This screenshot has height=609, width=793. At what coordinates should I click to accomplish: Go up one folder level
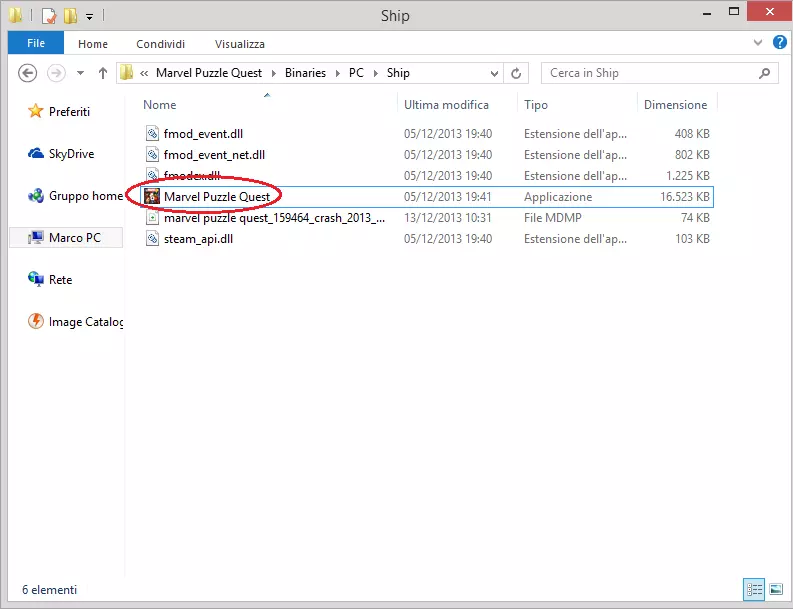(x=103, y=73)
